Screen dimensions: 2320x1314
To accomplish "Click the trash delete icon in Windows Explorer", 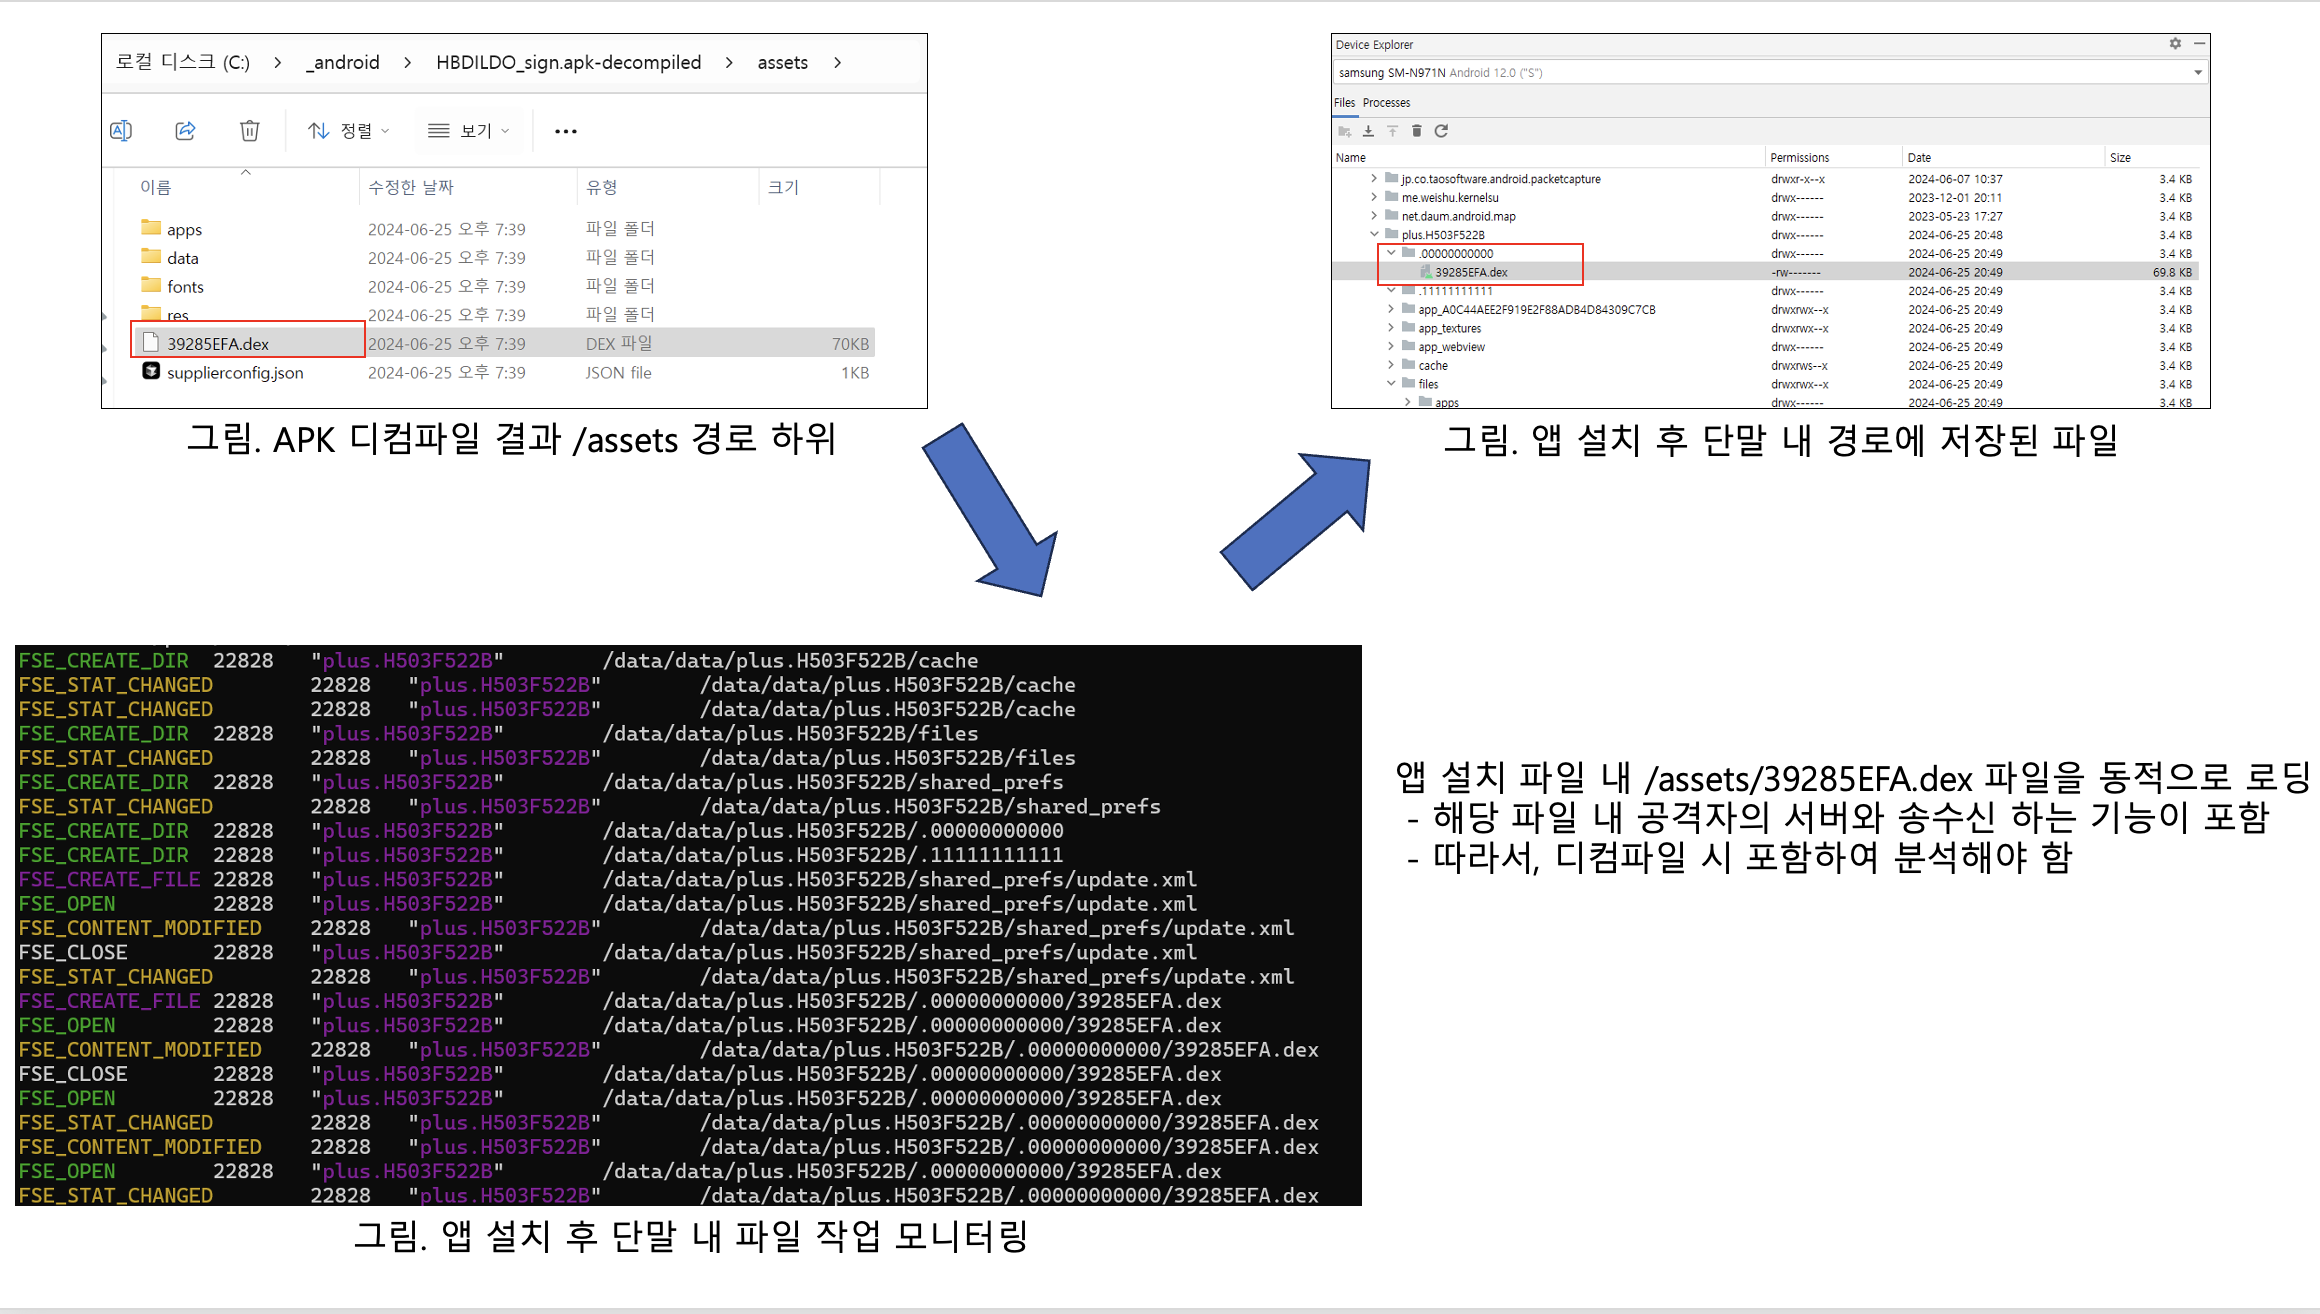I will click(250, 131).
